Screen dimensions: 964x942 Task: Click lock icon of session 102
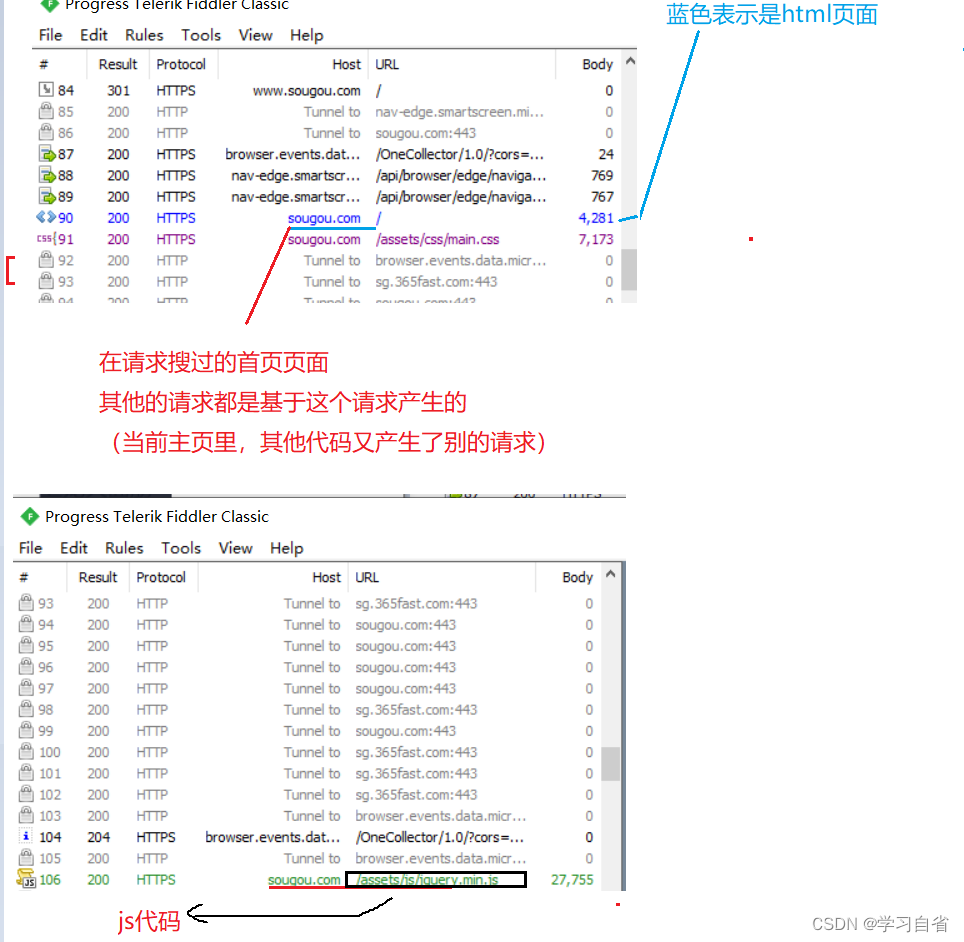pyautogui.click(x=26, y=794)
